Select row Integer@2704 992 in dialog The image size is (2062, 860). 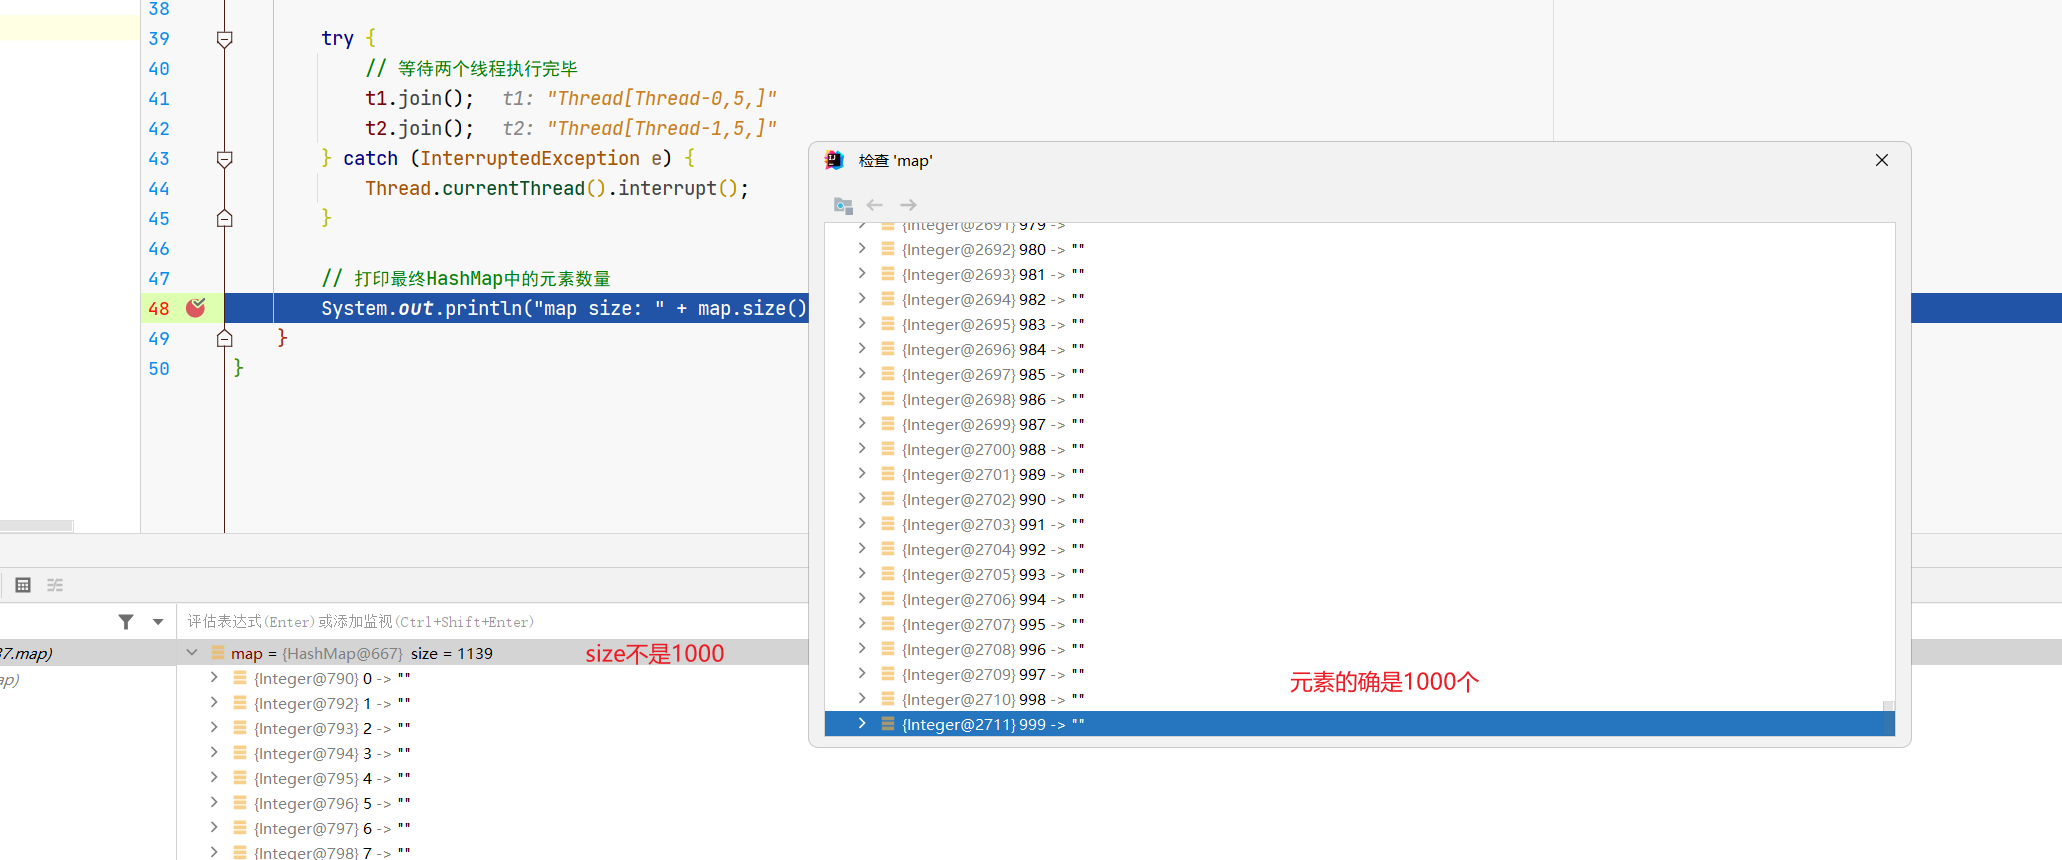click(1354, 549)
